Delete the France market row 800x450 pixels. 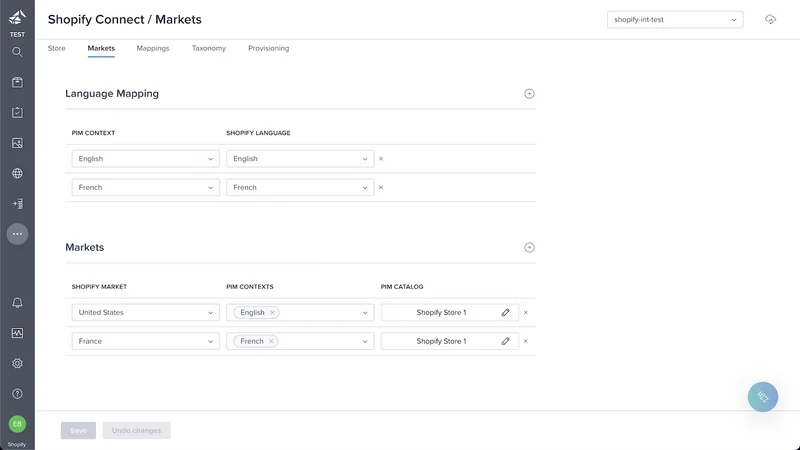click(526, 341)
